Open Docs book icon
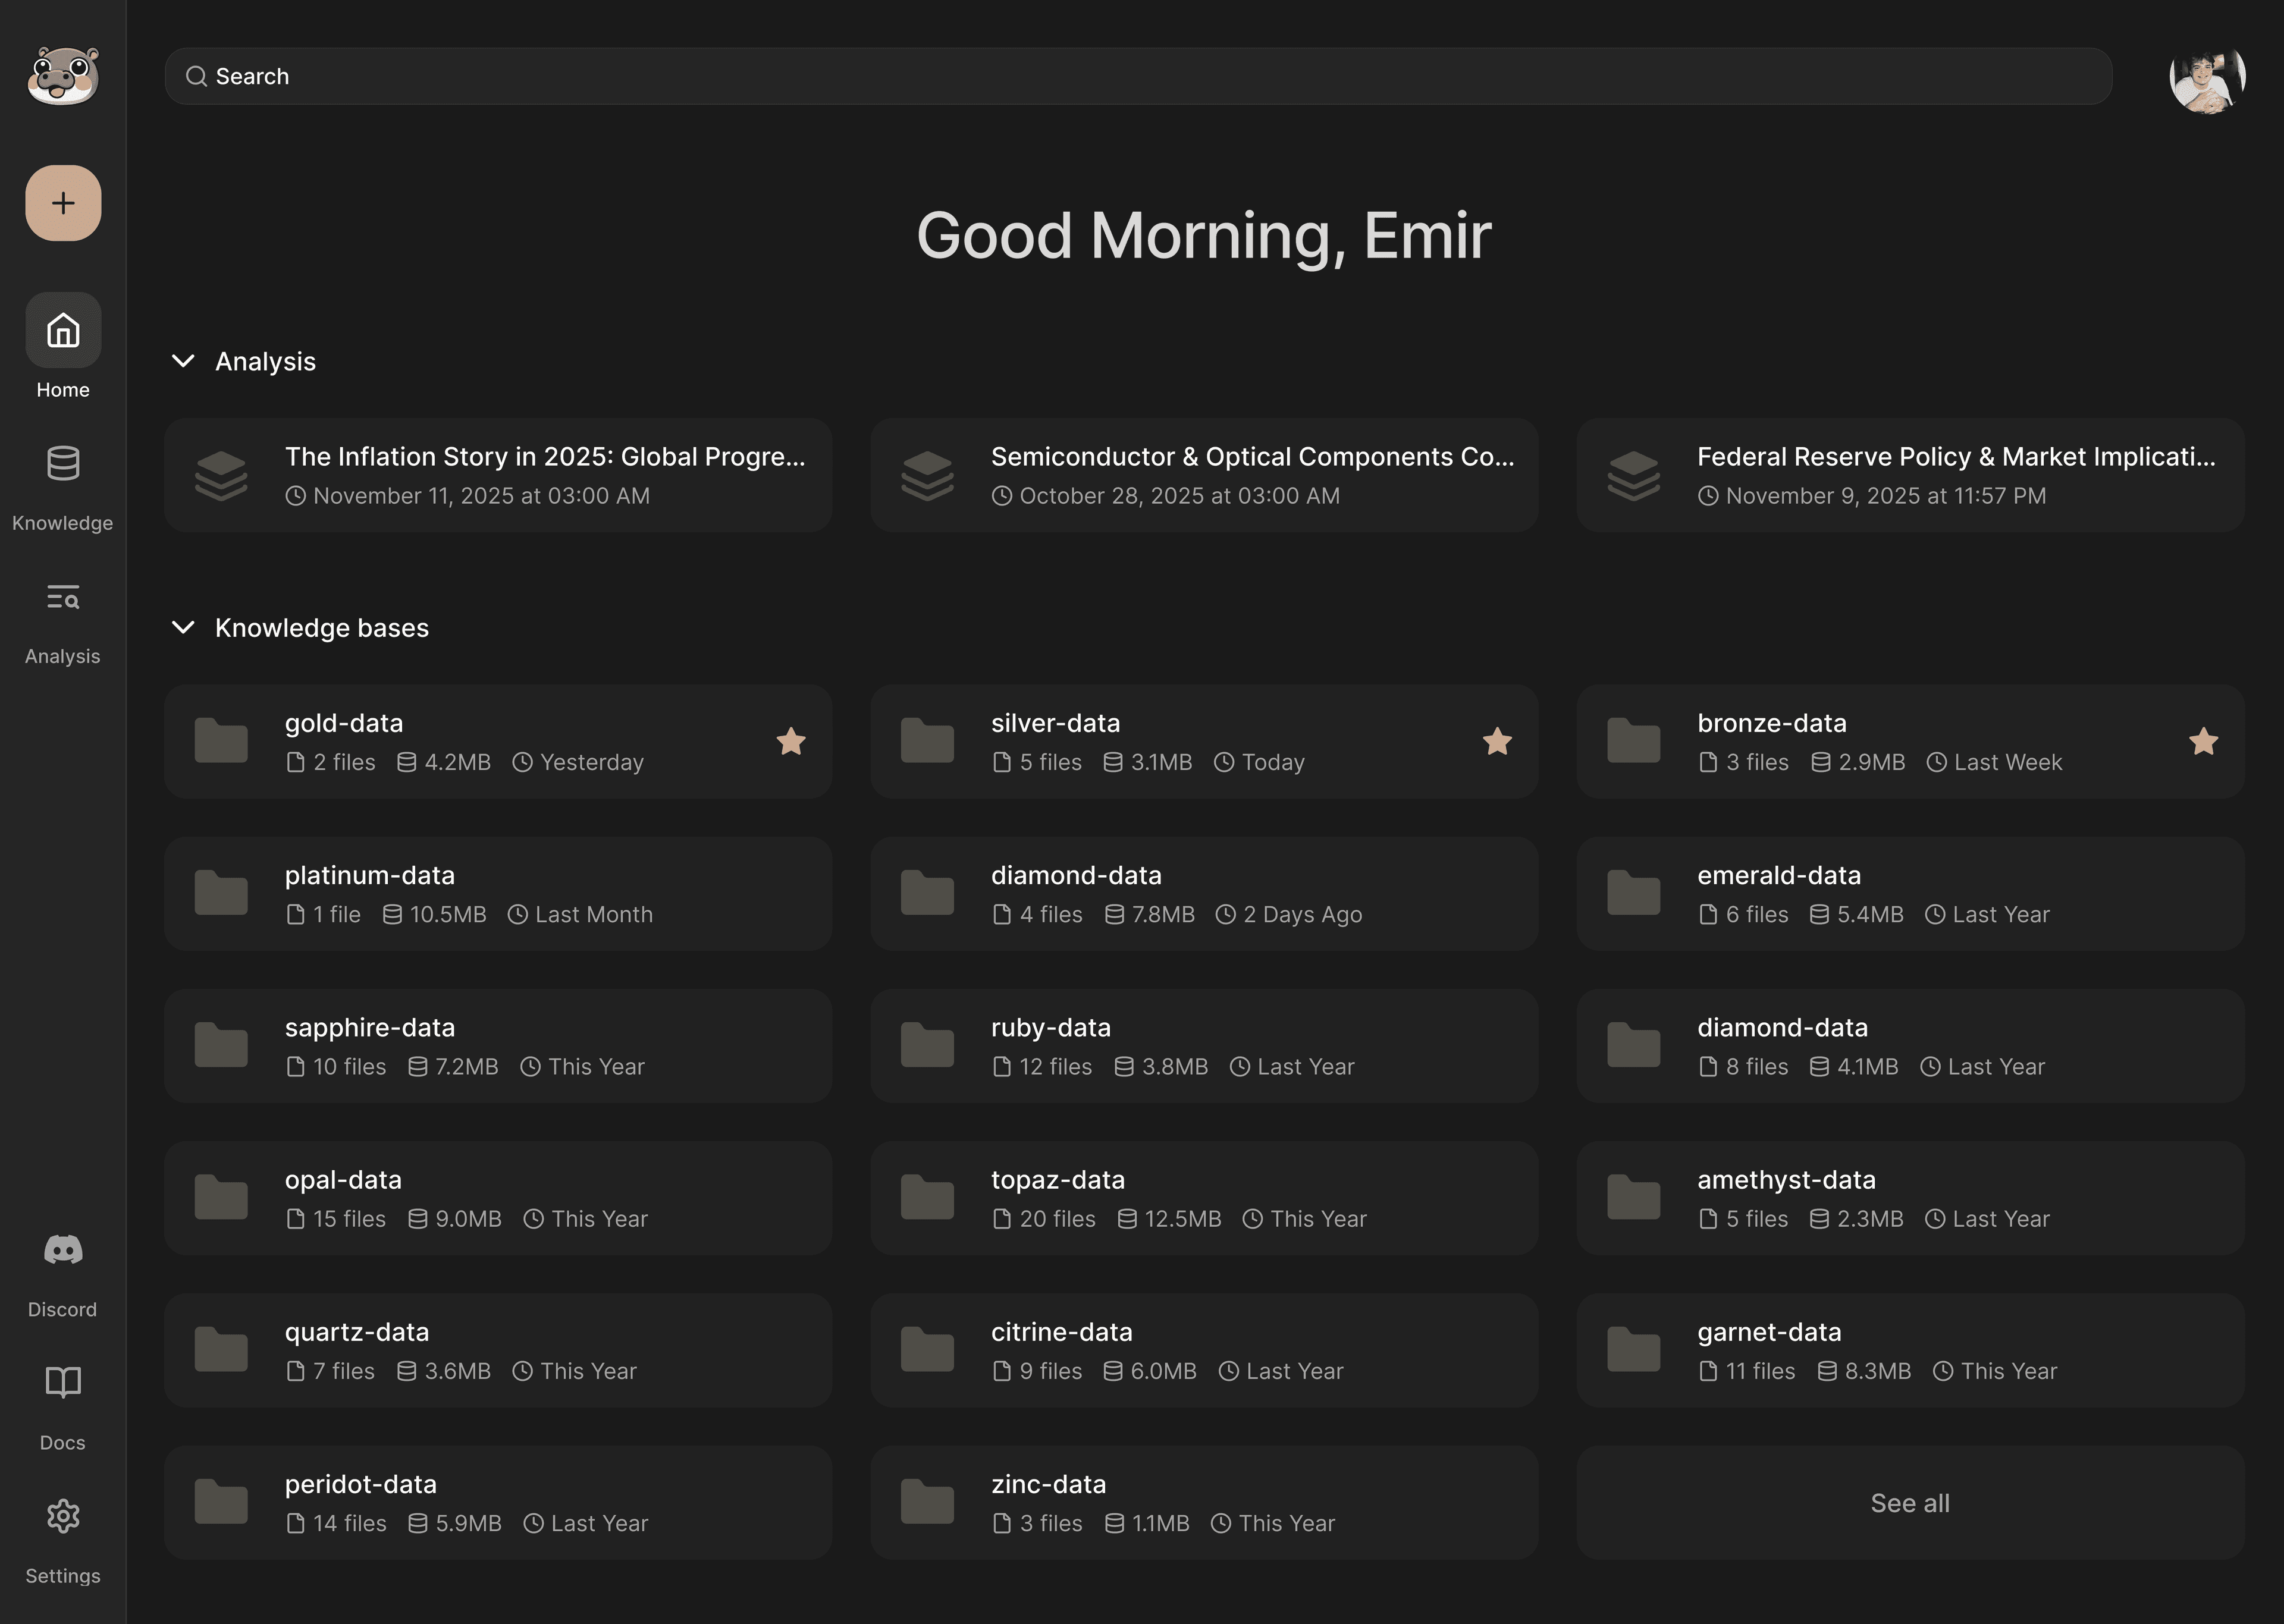The width and height of the screenshot is (2284, 1624). [x=63, y=1383]
